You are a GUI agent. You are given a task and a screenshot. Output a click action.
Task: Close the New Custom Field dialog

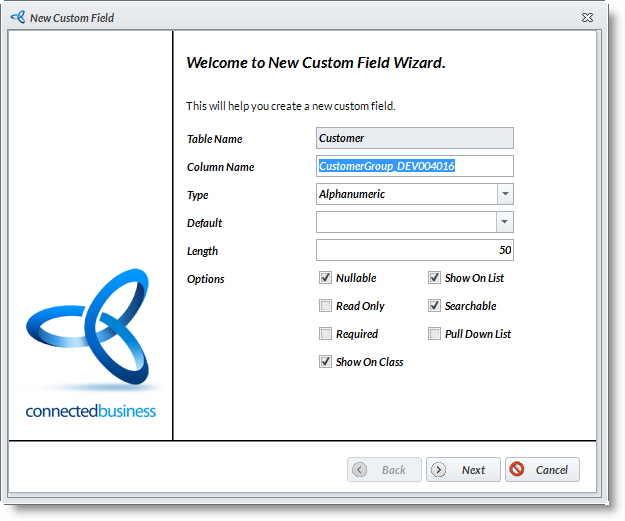tap(587, 17)
